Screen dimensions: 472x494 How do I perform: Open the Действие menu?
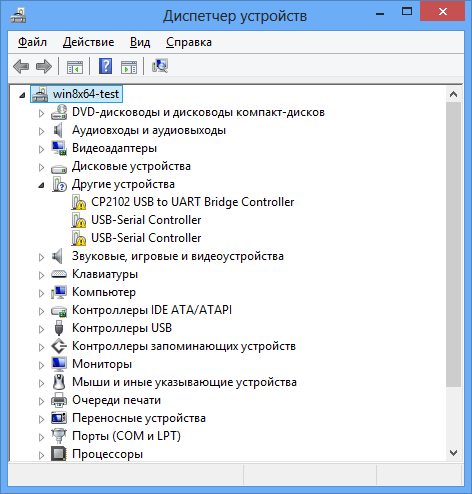coord(88,42)
